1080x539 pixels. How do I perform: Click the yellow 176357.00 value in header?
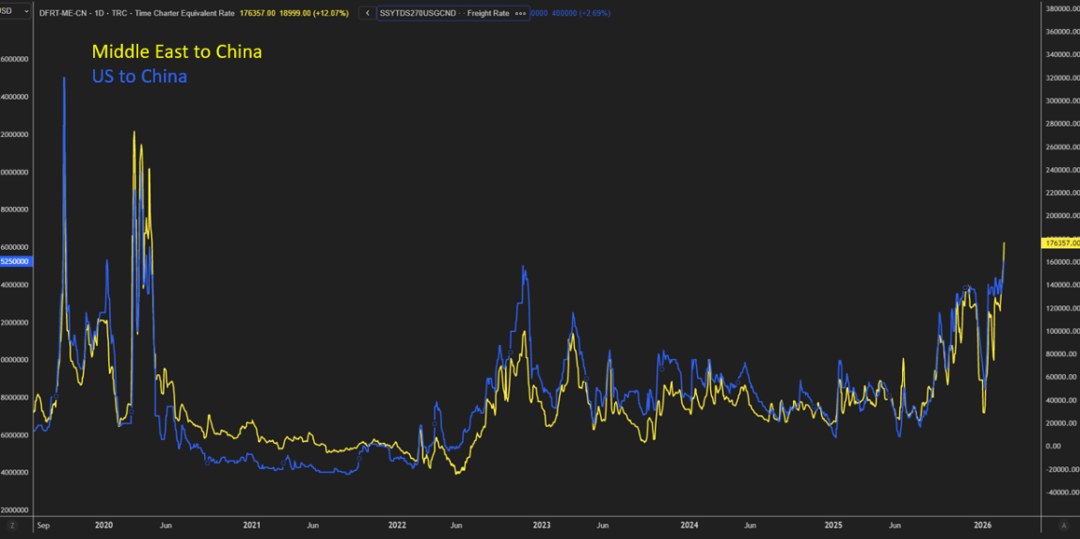(x=257, y=13)
